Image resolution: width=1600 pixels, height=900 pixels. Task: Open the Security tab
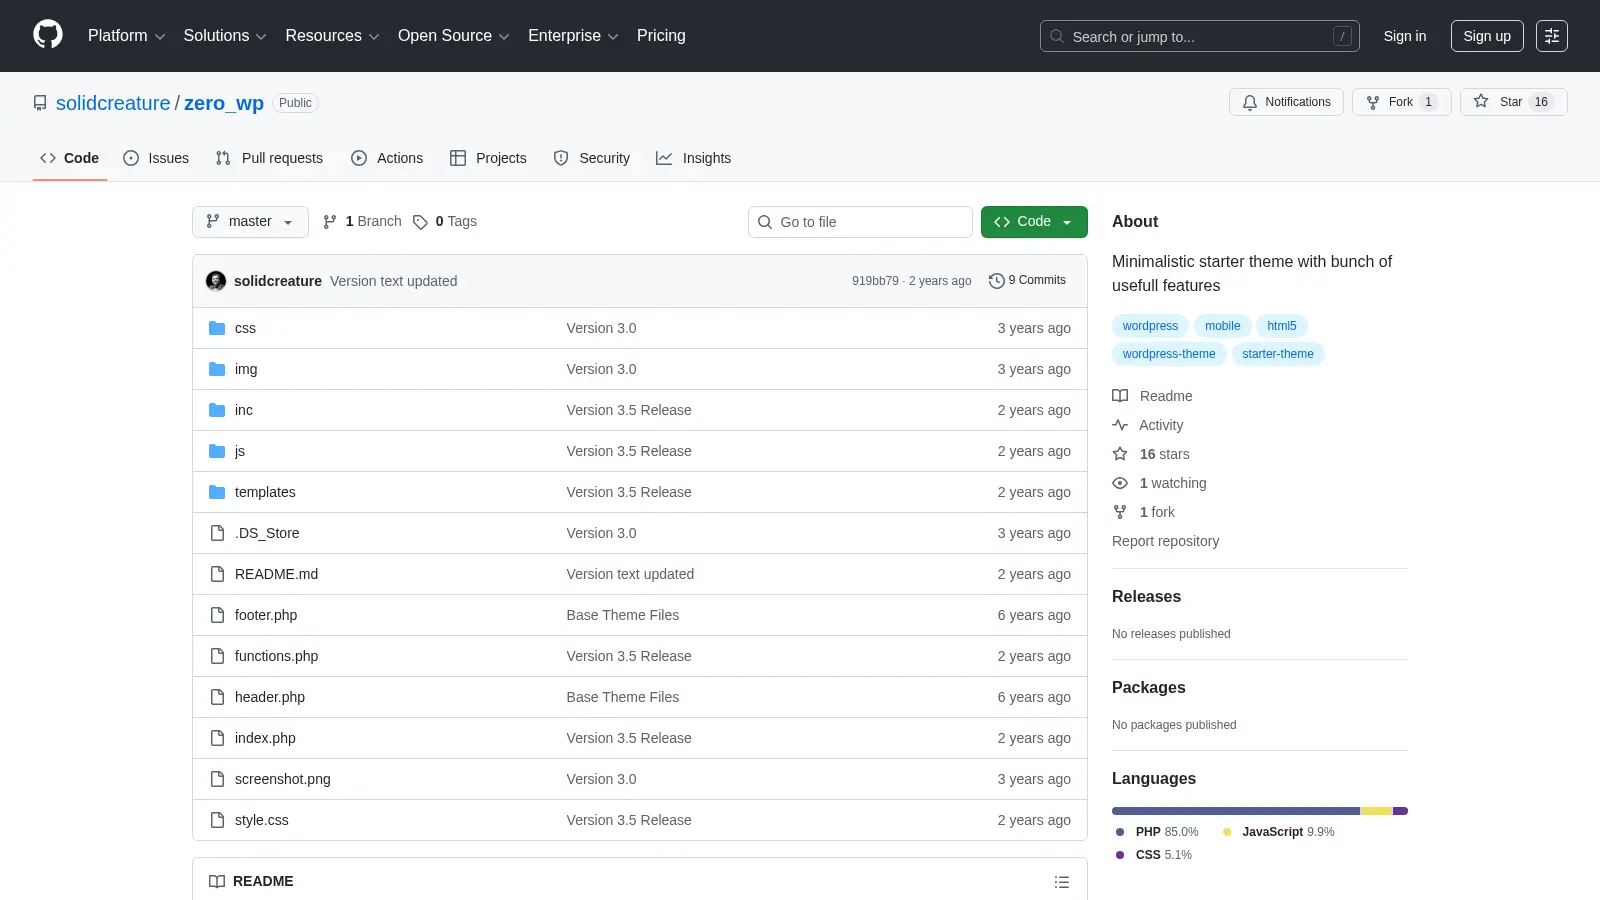coord(592,158)
